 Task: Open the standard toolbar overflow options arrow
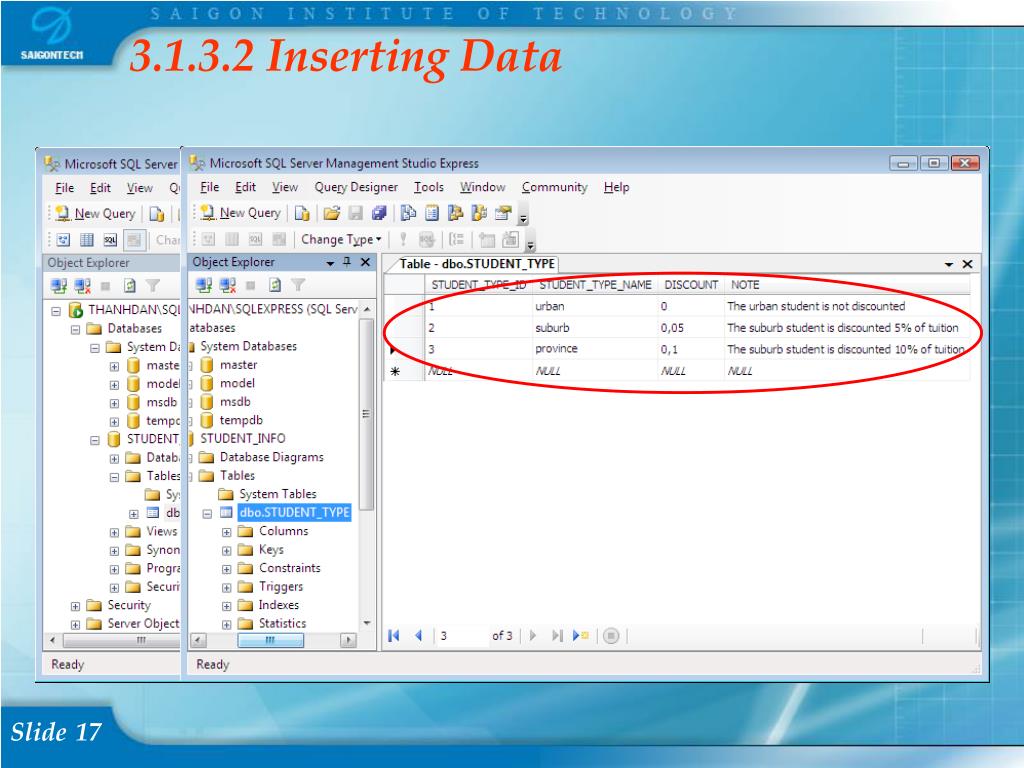(x=524, y=217)
